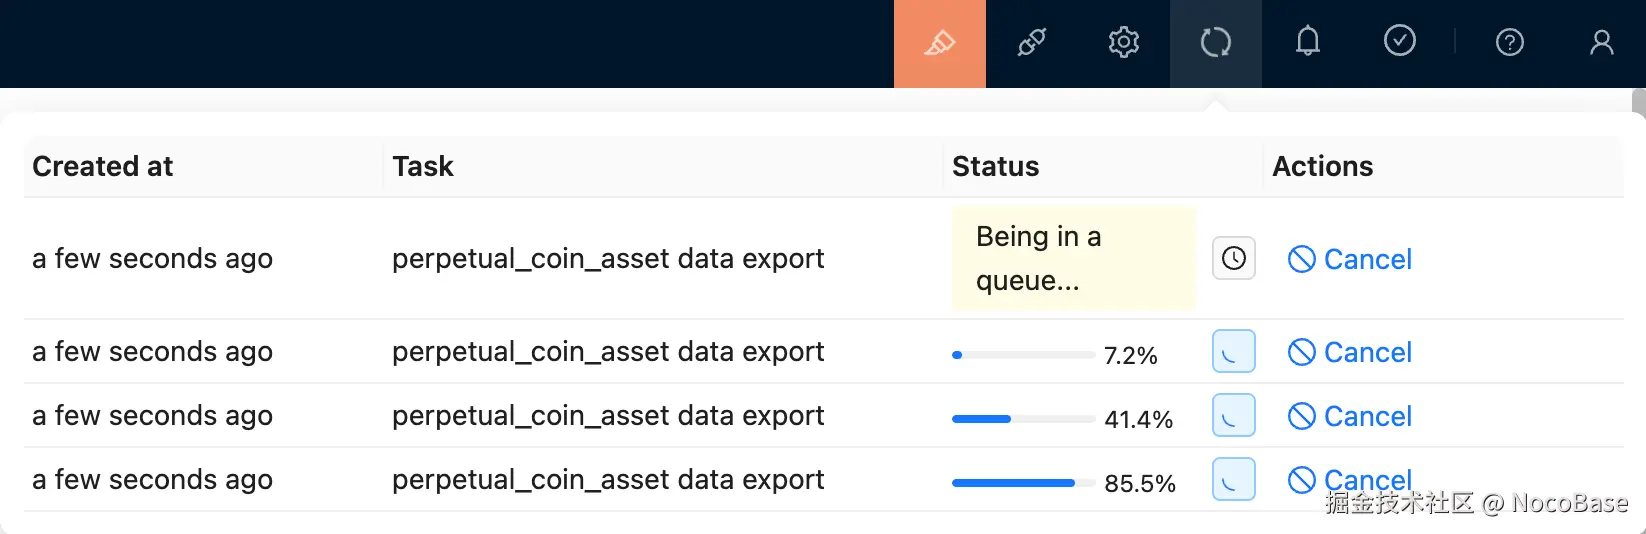1646x534 pixels.
Task: Click the loading spinner icon beside 7.2%
Action: point(1234,352)
